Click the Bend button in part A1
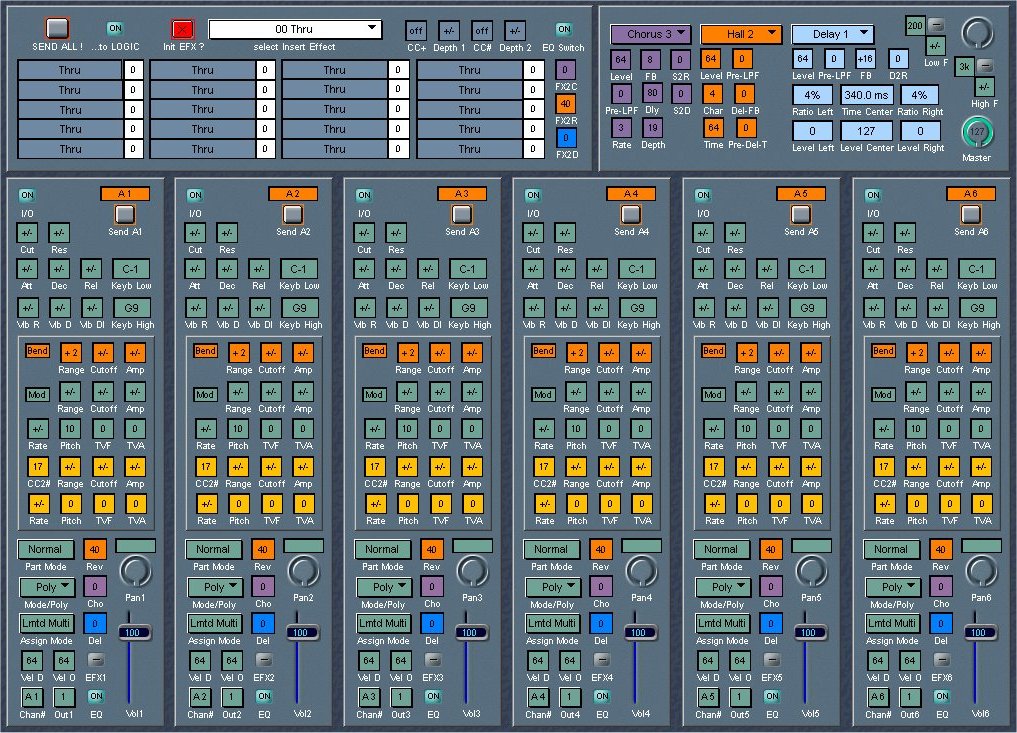Image resolution: width=1017 pixels, height=733 pixels. click(37, 352)
